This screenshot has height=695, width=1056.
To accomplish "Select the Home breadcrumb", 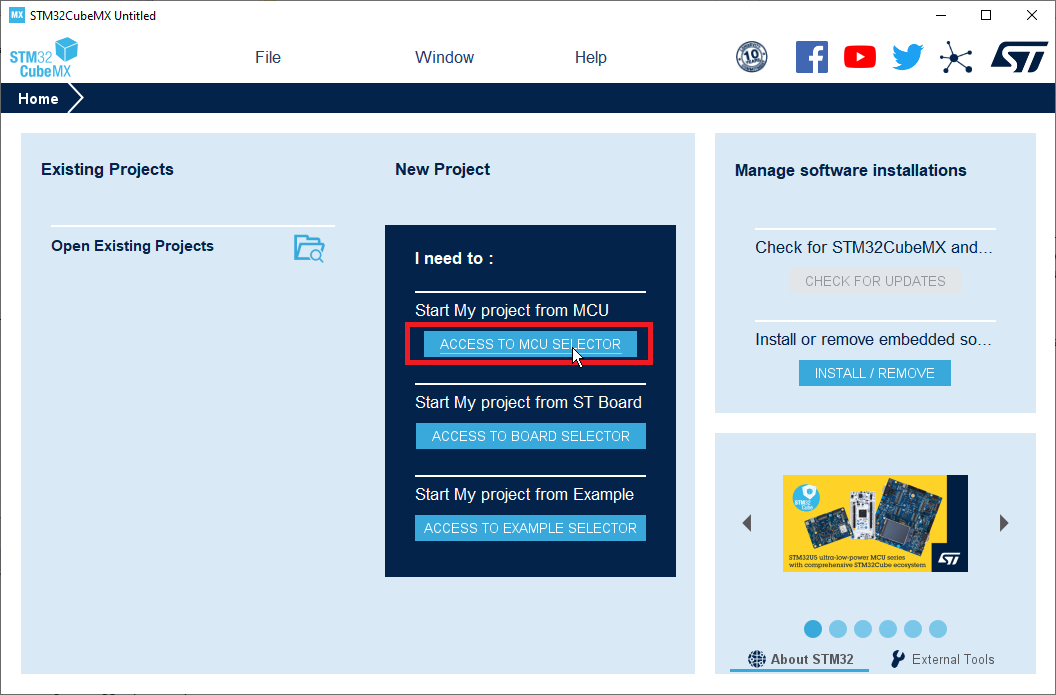I will 38,99.
